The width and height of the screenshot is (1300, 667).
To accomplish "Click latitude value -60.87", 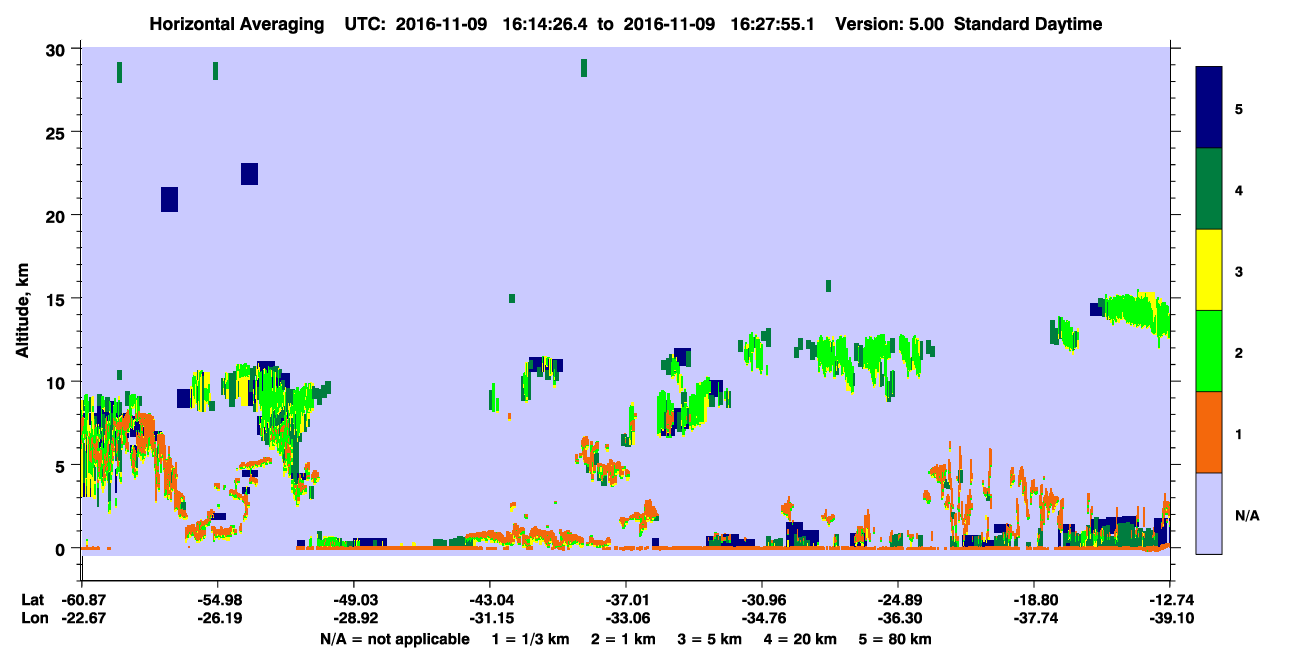I will [81, 599].
